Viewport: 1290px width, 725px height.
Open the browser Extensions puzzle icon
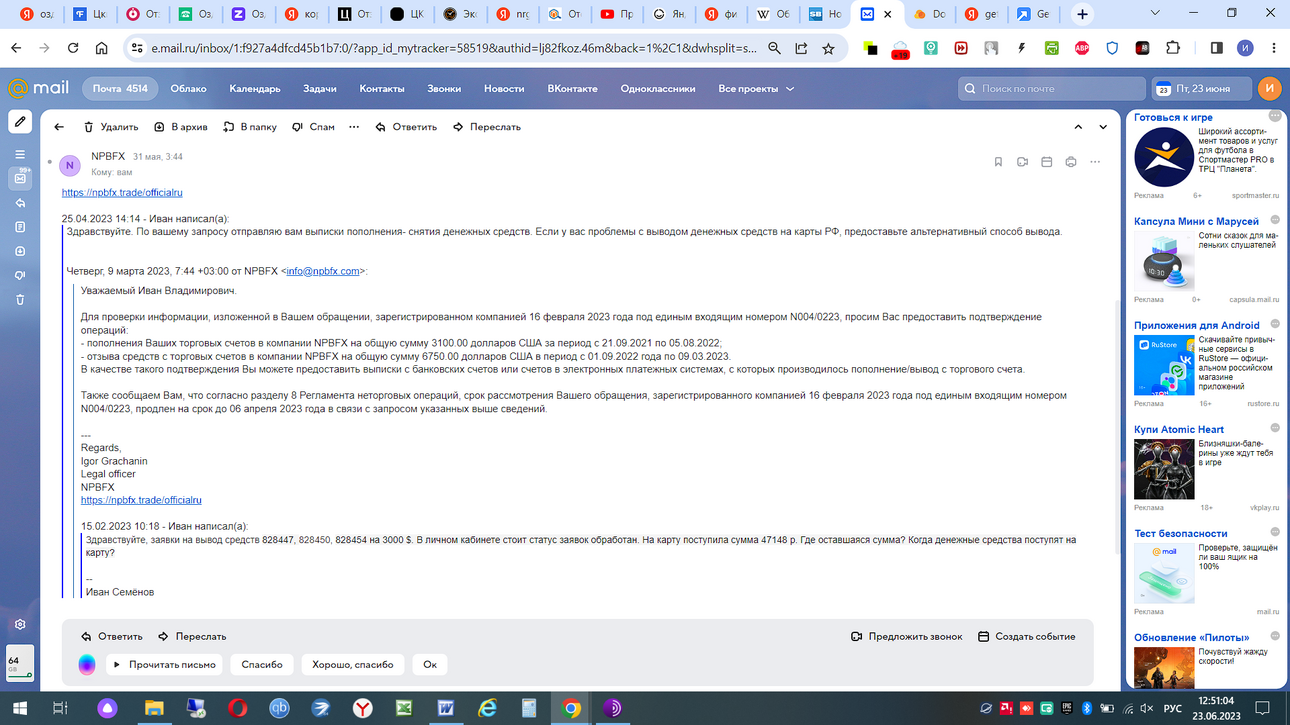[x=1173, y=47]
